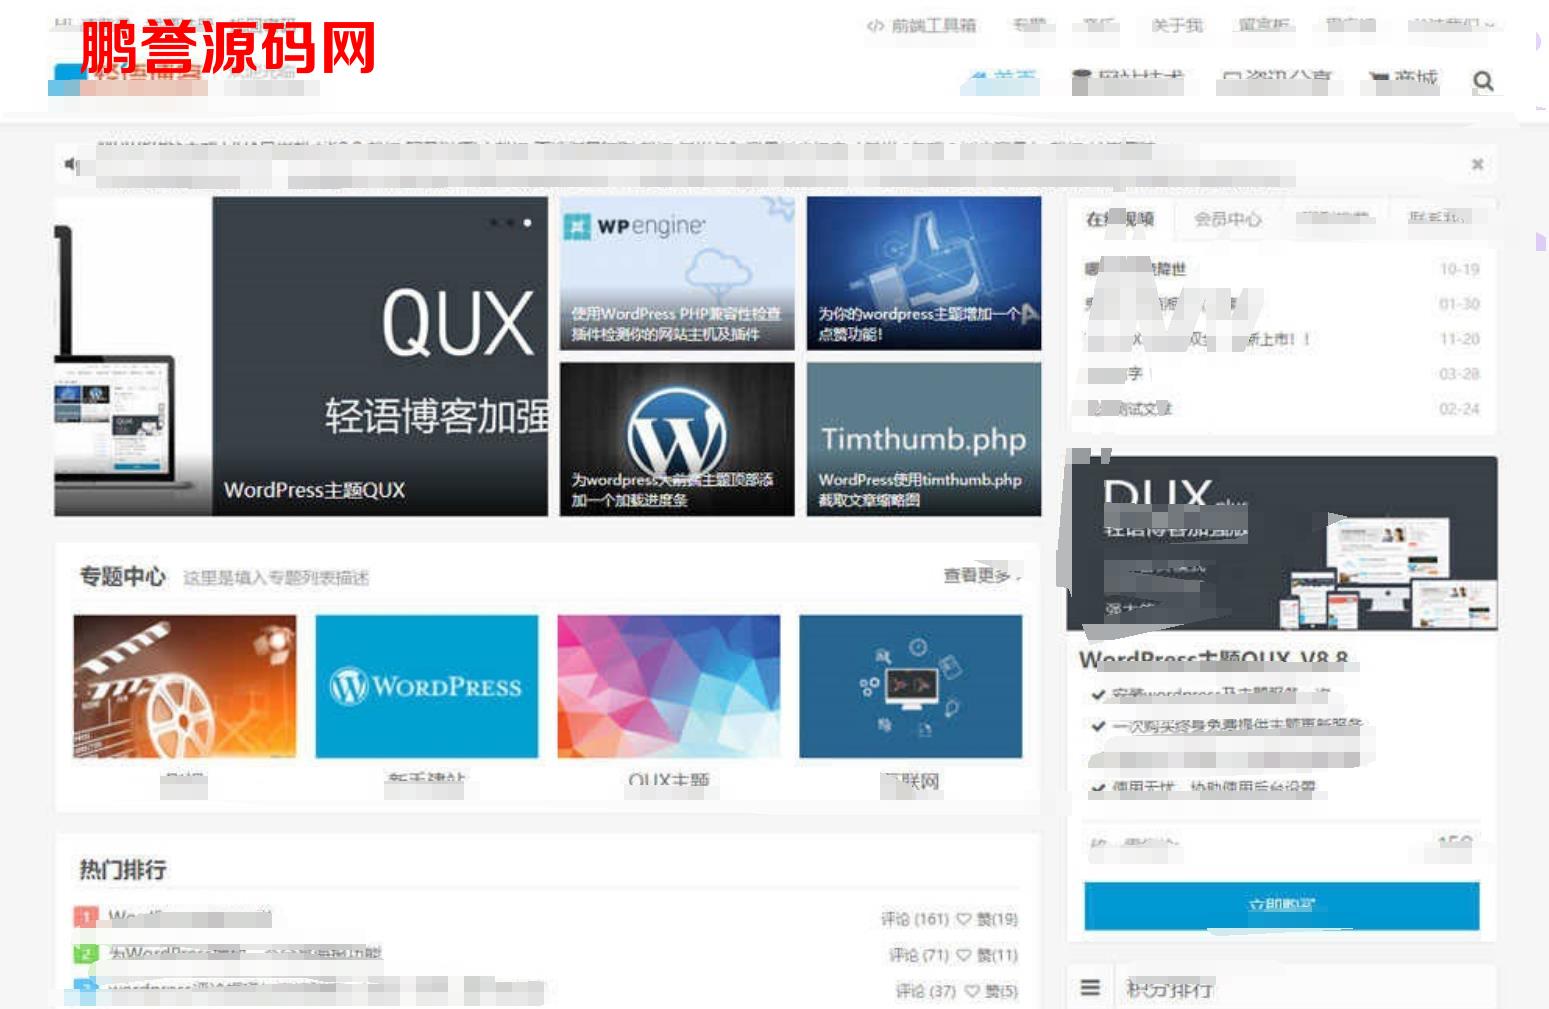Open the 商城 shop menu item

coord(1404,78)
